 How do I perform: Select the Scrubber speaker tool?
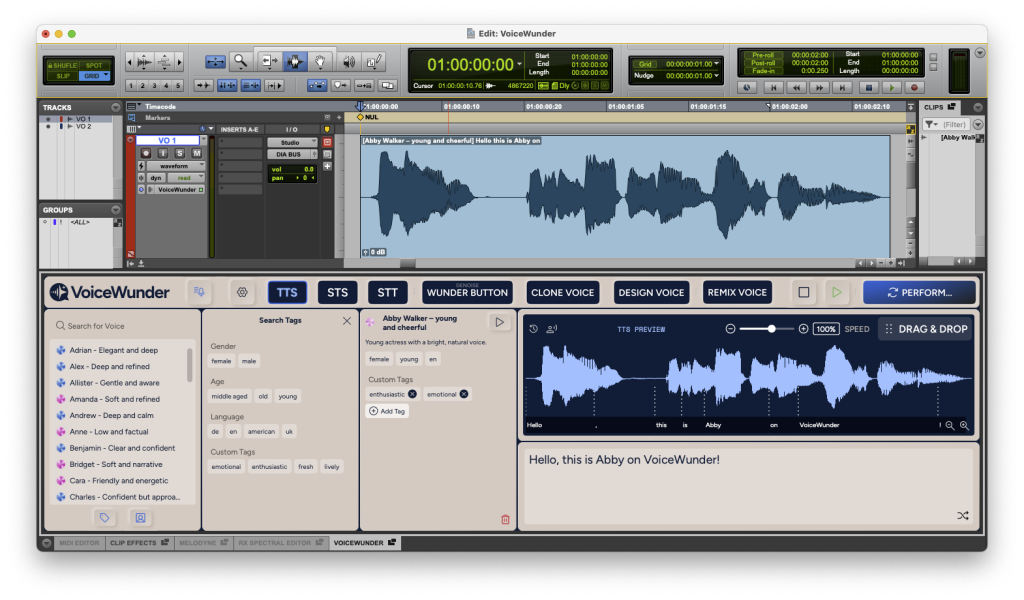[349, 61]
